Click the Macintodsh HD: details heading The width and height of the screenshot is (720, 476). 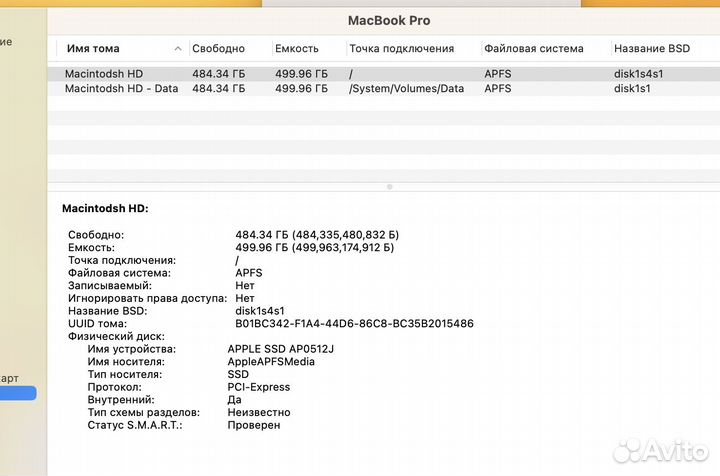click(x=105, y=208)
